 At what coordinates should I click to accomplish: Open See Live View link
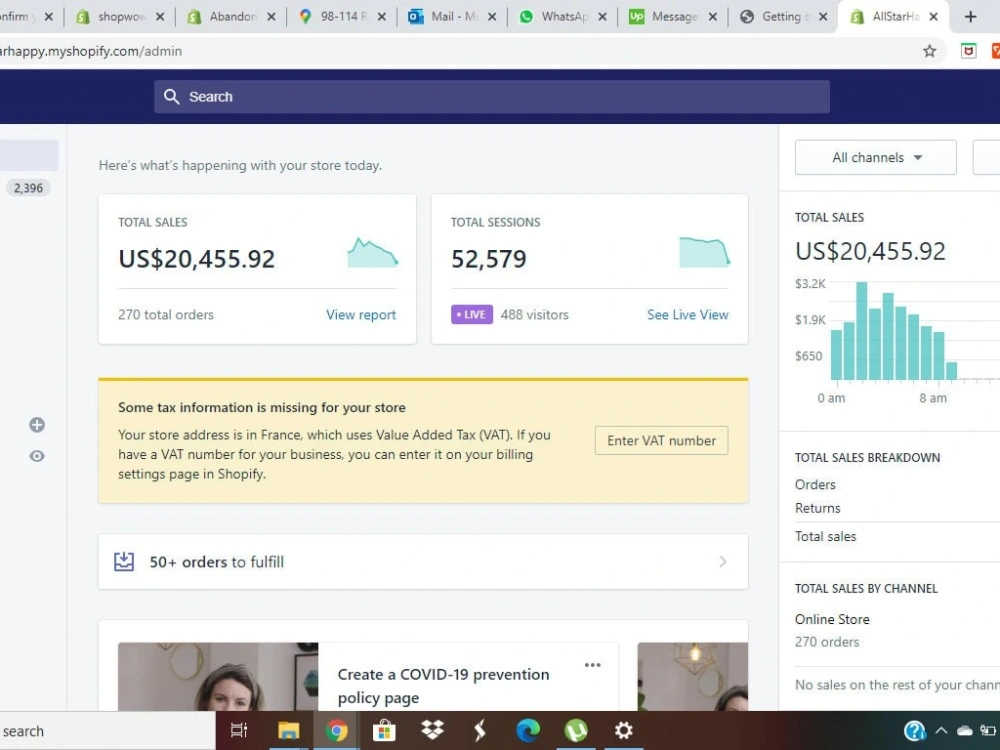pos(688,314)
